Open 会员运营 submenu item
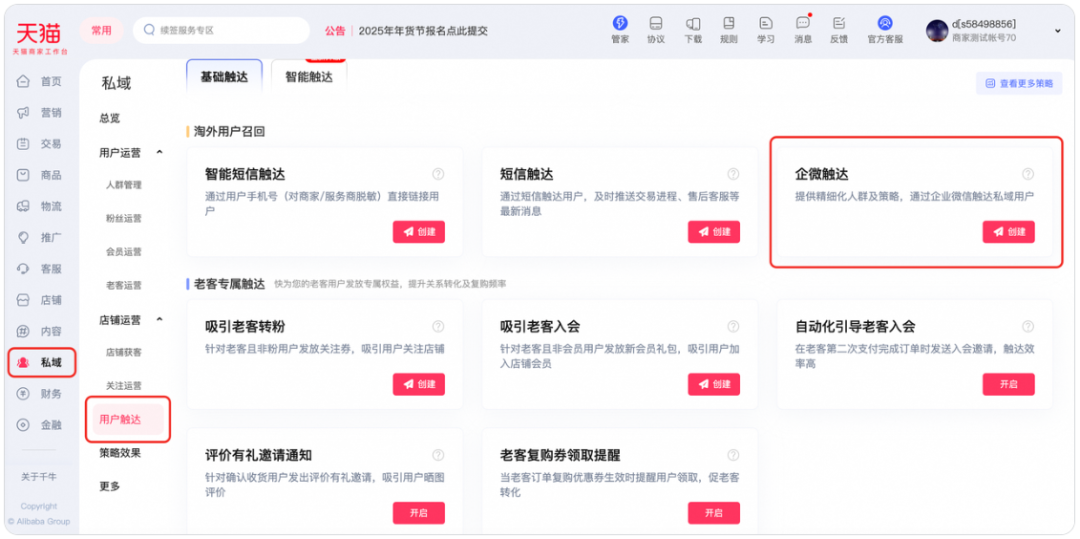The width and height of the screenshot is (1080, 539). click(124, 252)
